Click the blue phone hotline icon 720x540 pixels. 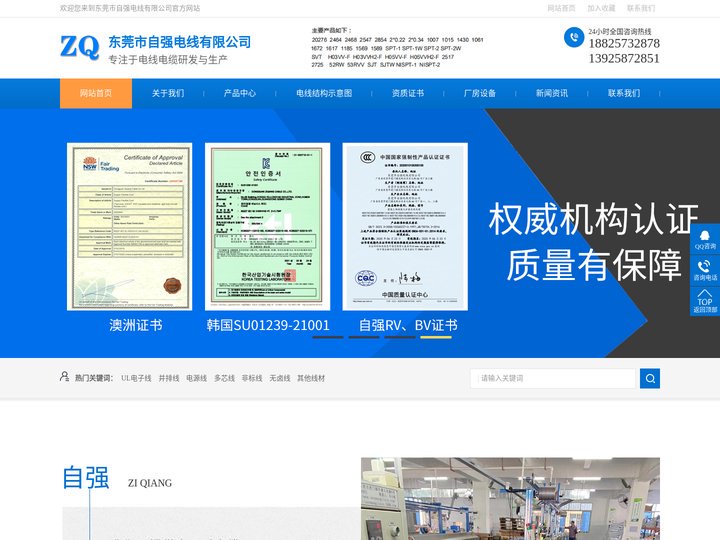[x=574, y=37]
